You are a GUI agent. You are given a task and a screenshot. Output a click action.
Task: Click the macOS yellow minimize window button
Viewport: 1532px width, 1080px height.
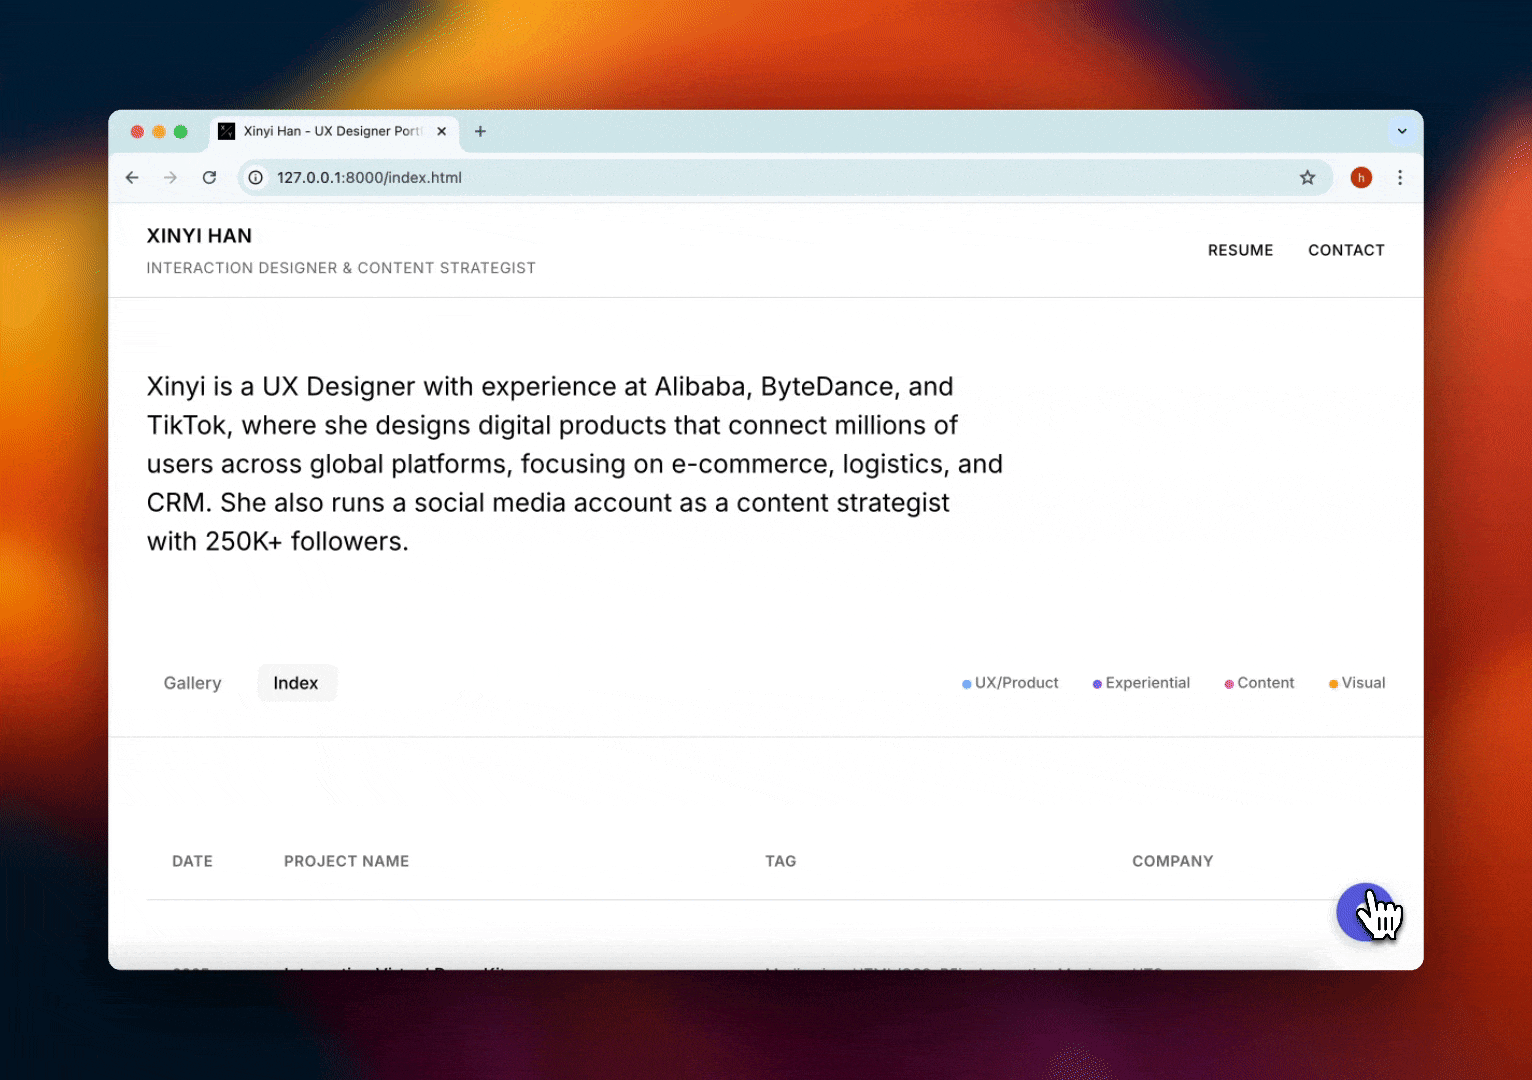point(159,131)
